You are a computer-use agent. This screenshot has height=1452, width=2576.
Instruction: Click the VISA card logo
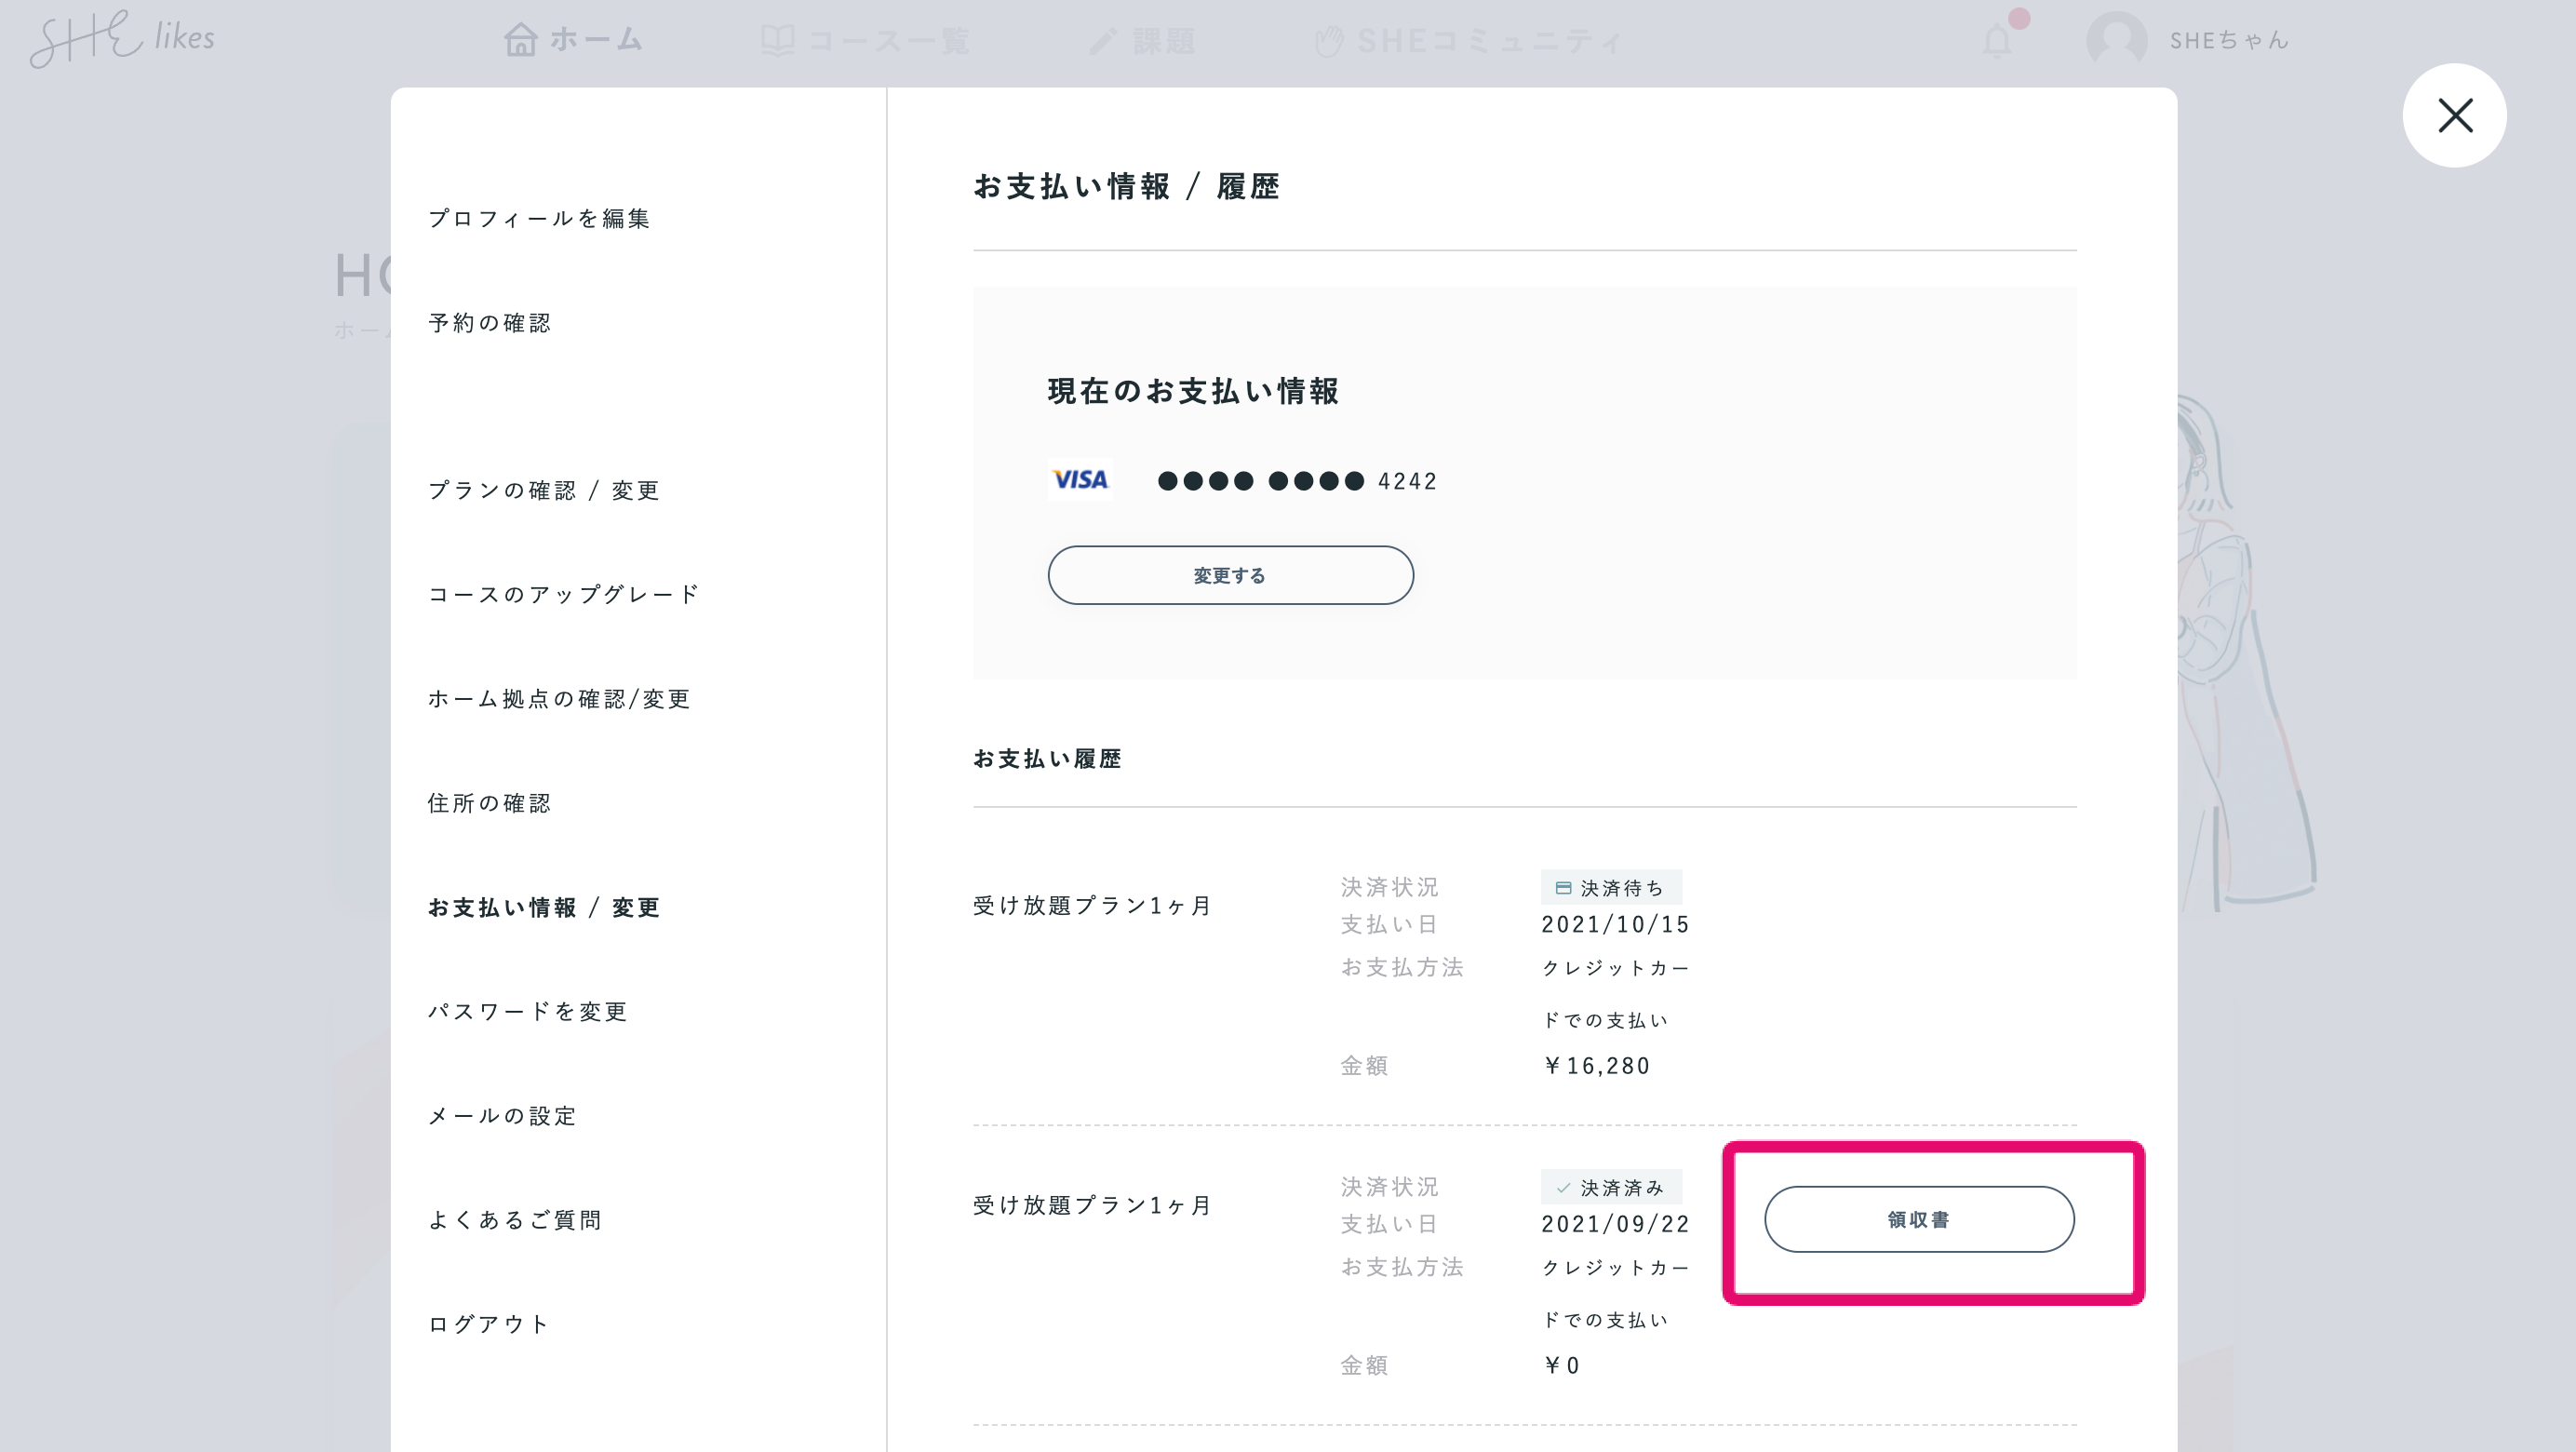coord(1080,480)
